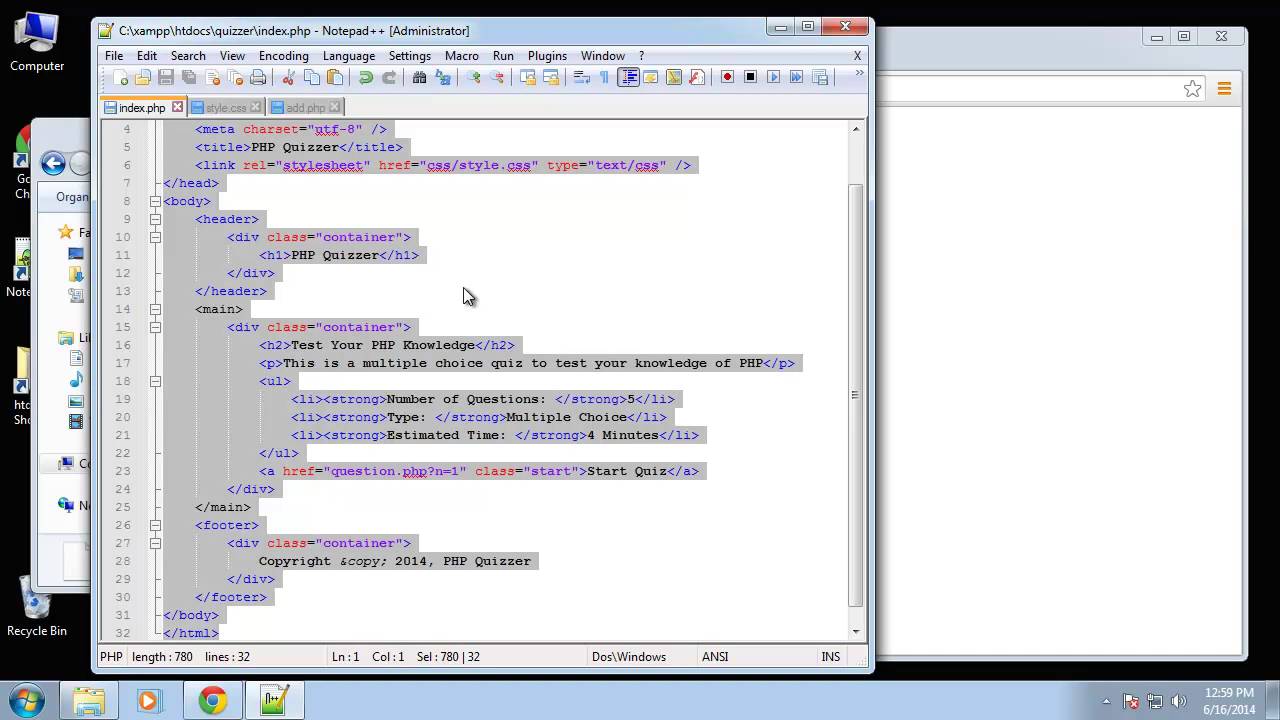Close the index.php tab with its red X

[177, 107]
